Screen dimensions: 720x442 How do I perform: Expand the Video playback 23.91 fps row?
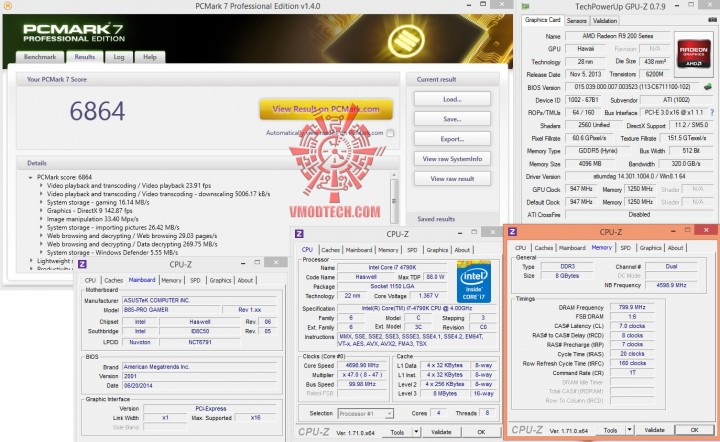(41, 185)
